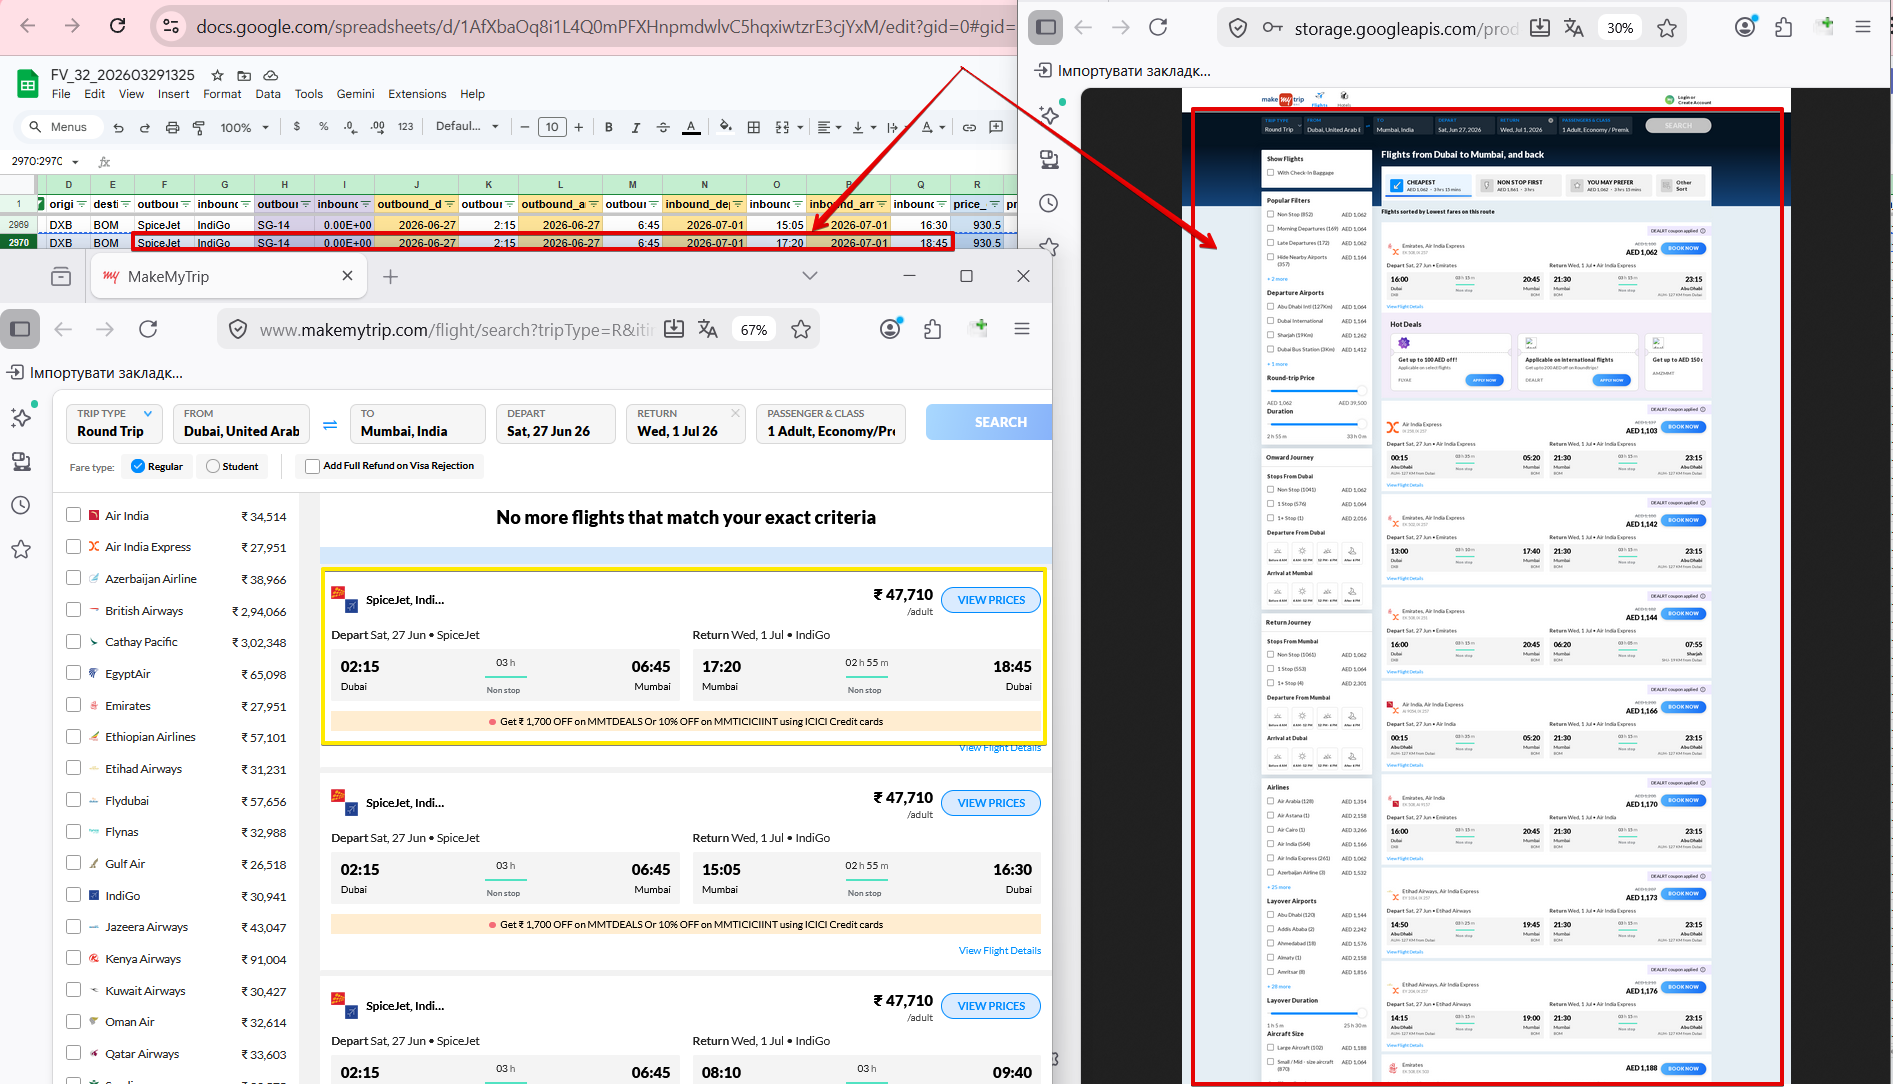Check cloud save status icon
Image resolution: width=1893 pixels, height=1091 pixels.
[270, 75]
